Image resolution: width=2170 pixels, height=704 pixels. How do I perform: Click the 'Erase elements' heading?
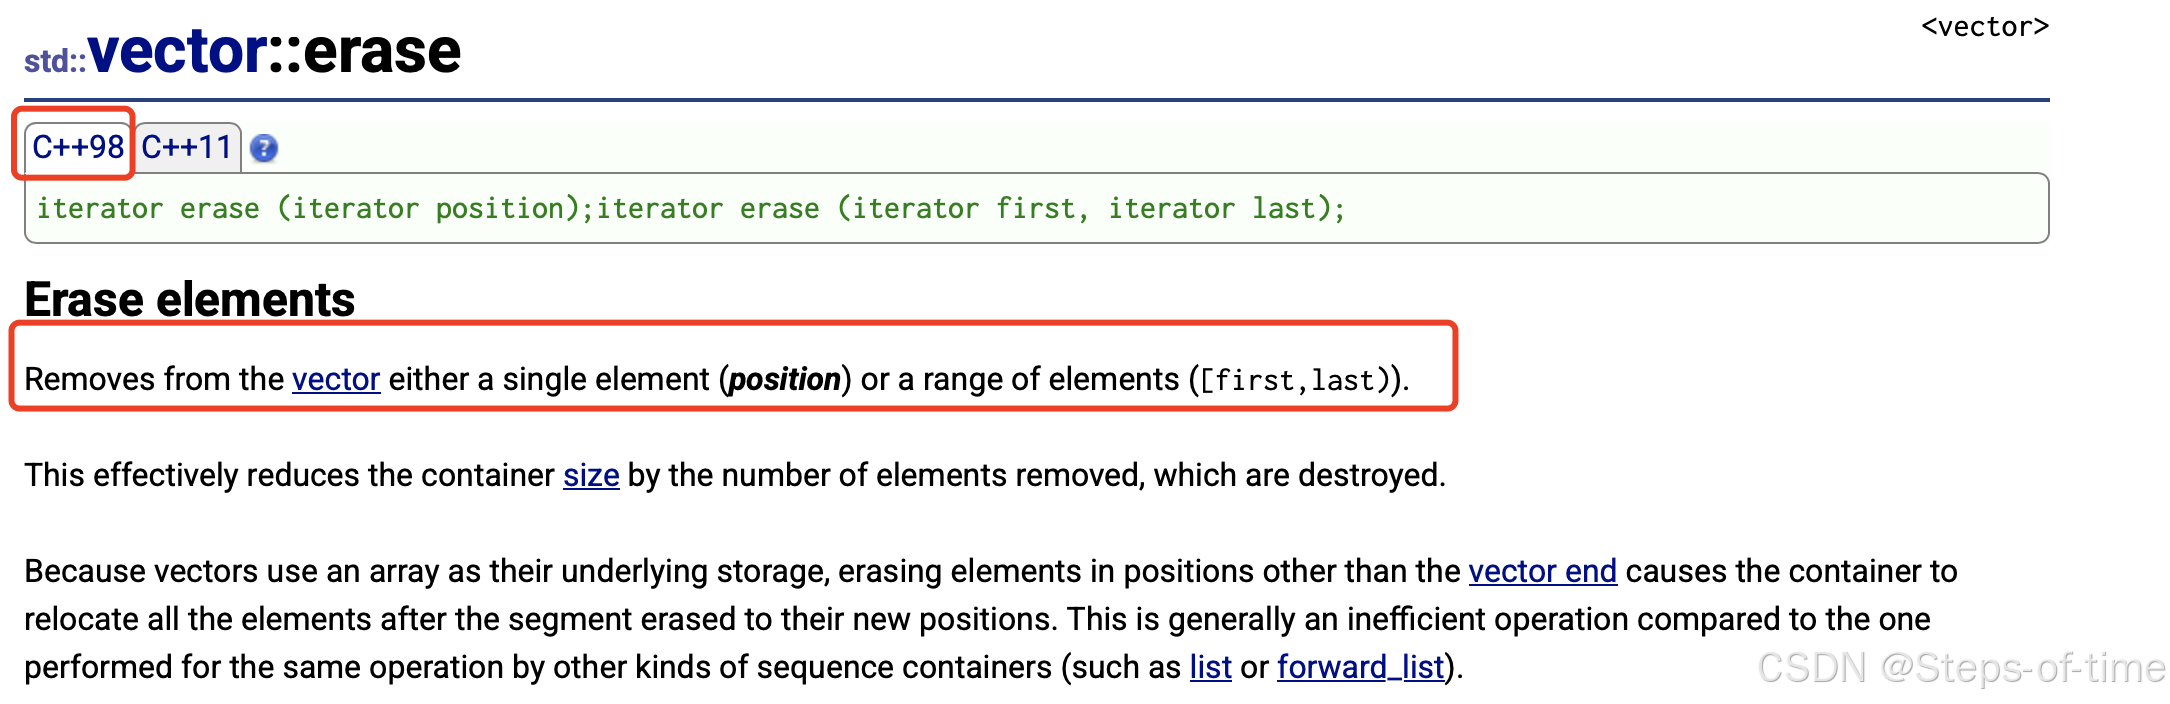point(190,299)
